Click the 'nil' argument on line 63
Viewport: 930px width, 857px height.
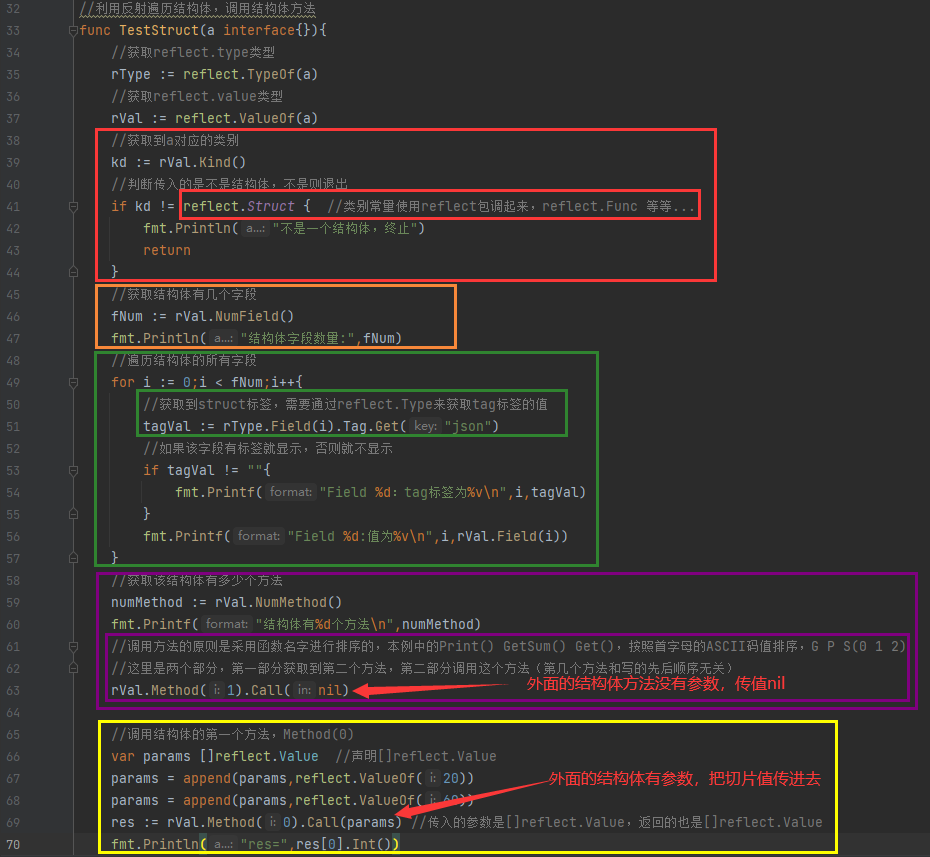pyautogui.click(x=329, y=690)
